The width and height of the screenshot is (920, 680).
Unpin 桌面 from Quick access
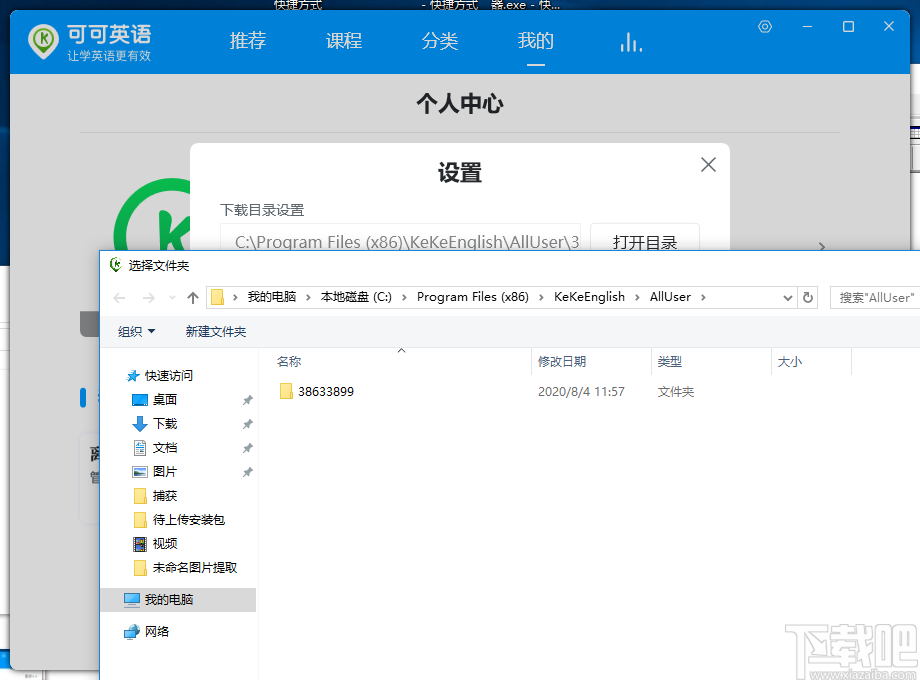pyautogui.click(x=247, y=399)
